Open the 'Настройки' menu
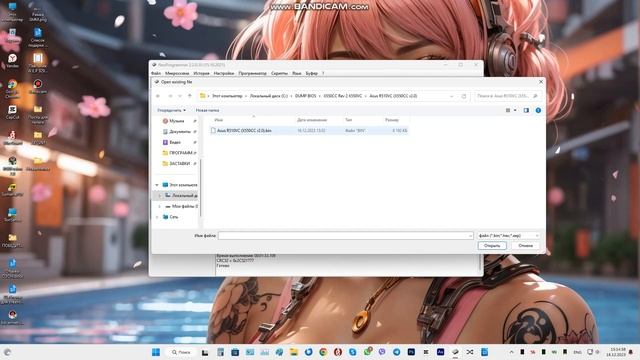 pos(224,73)
